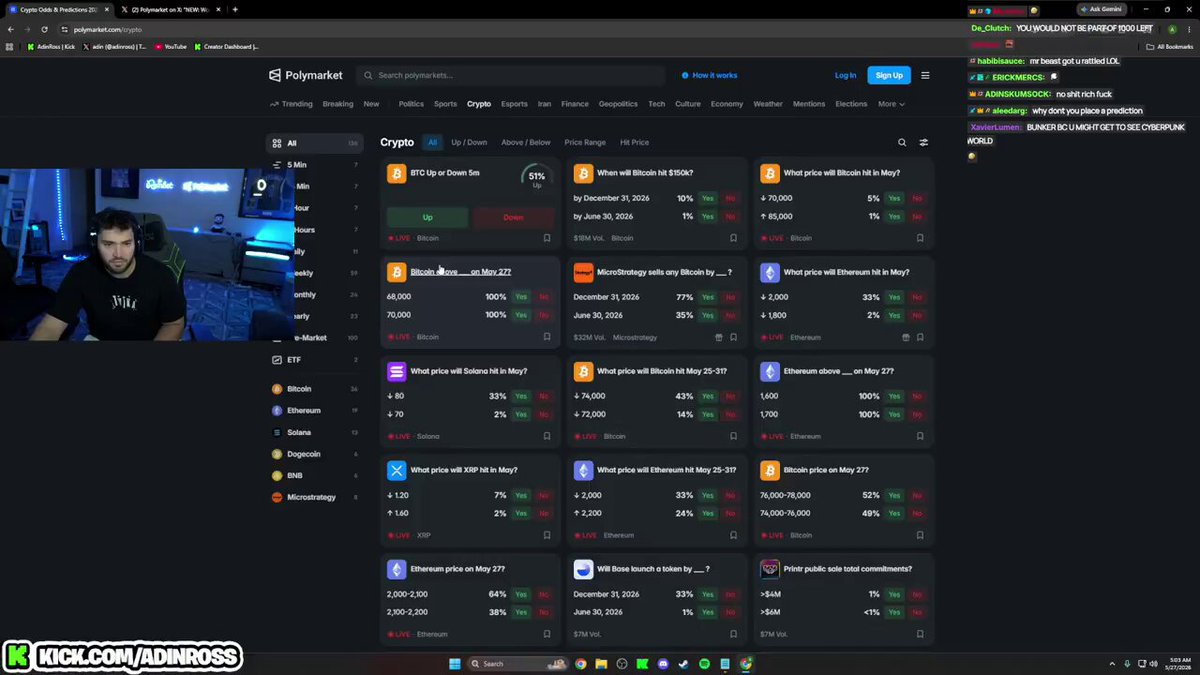Go to the Geopolitics tab

pyautogui.click(x=618, y=104)
